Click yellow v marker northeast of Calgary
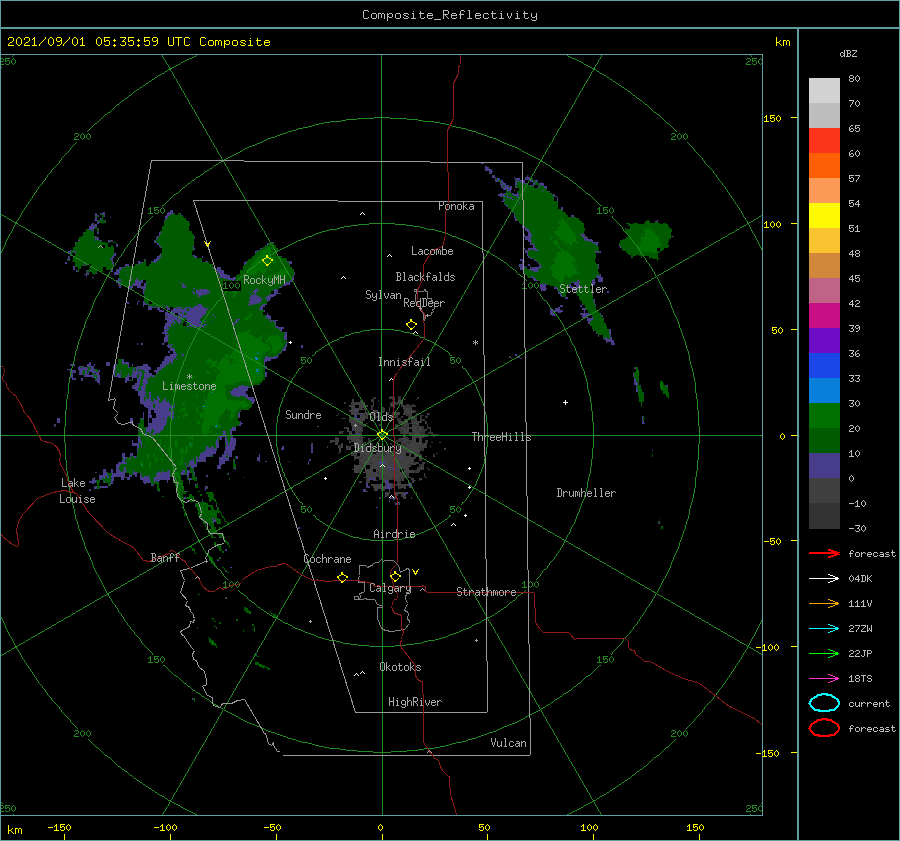The image size is (900, 841). click(416, 572)
